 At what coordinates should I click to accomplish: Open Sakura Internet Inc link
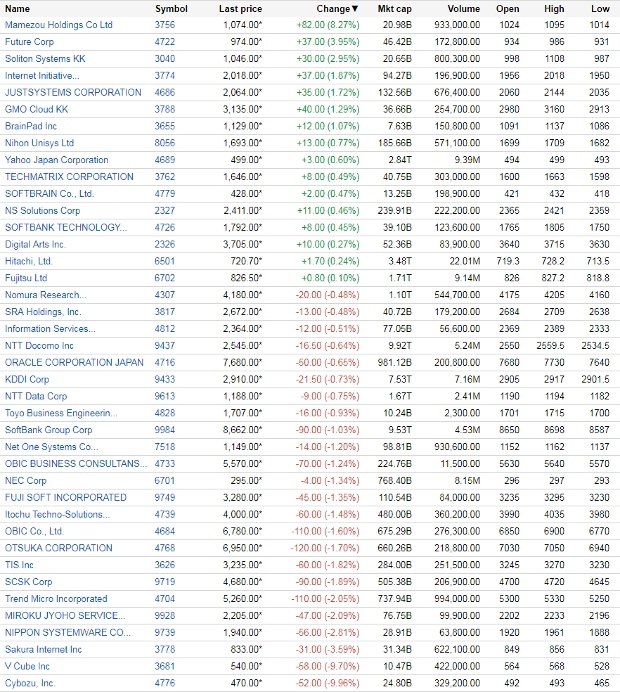[43, 650]
